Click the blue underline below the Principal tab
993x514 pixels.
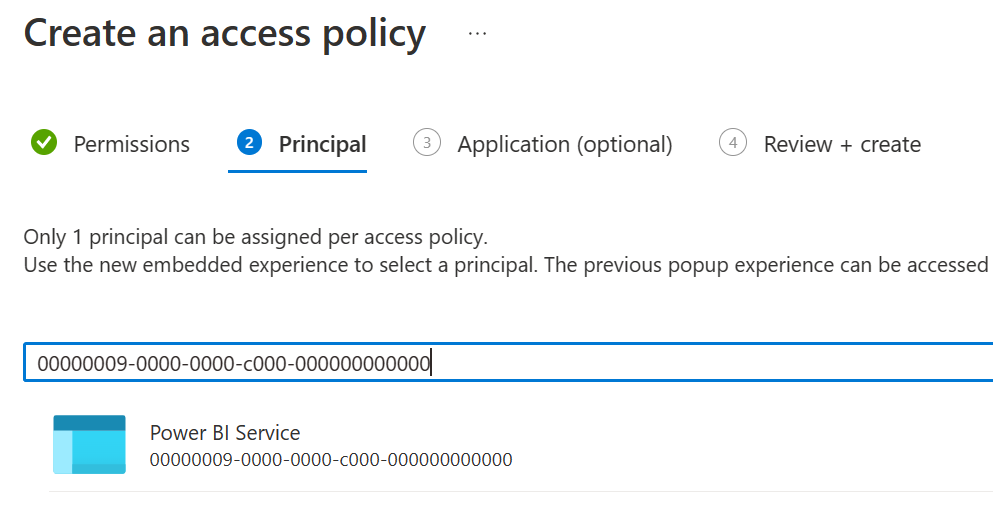coord(297,171)
